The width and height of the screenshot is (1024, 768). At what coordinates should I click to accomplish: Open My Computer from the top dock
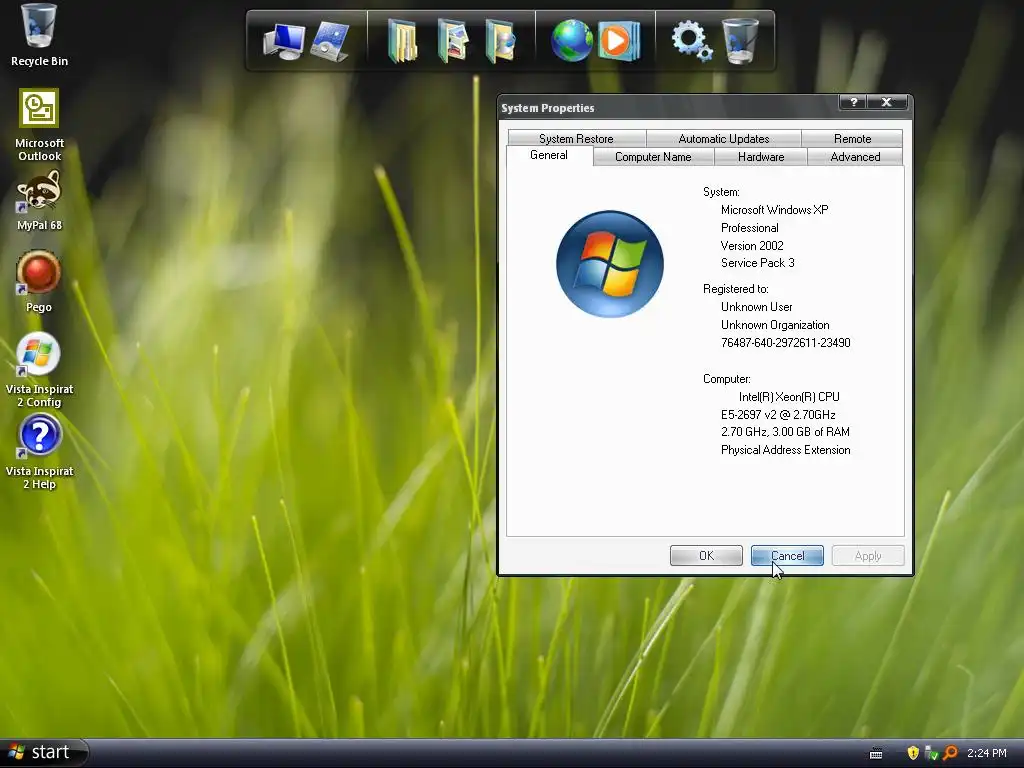click(284, 42)
